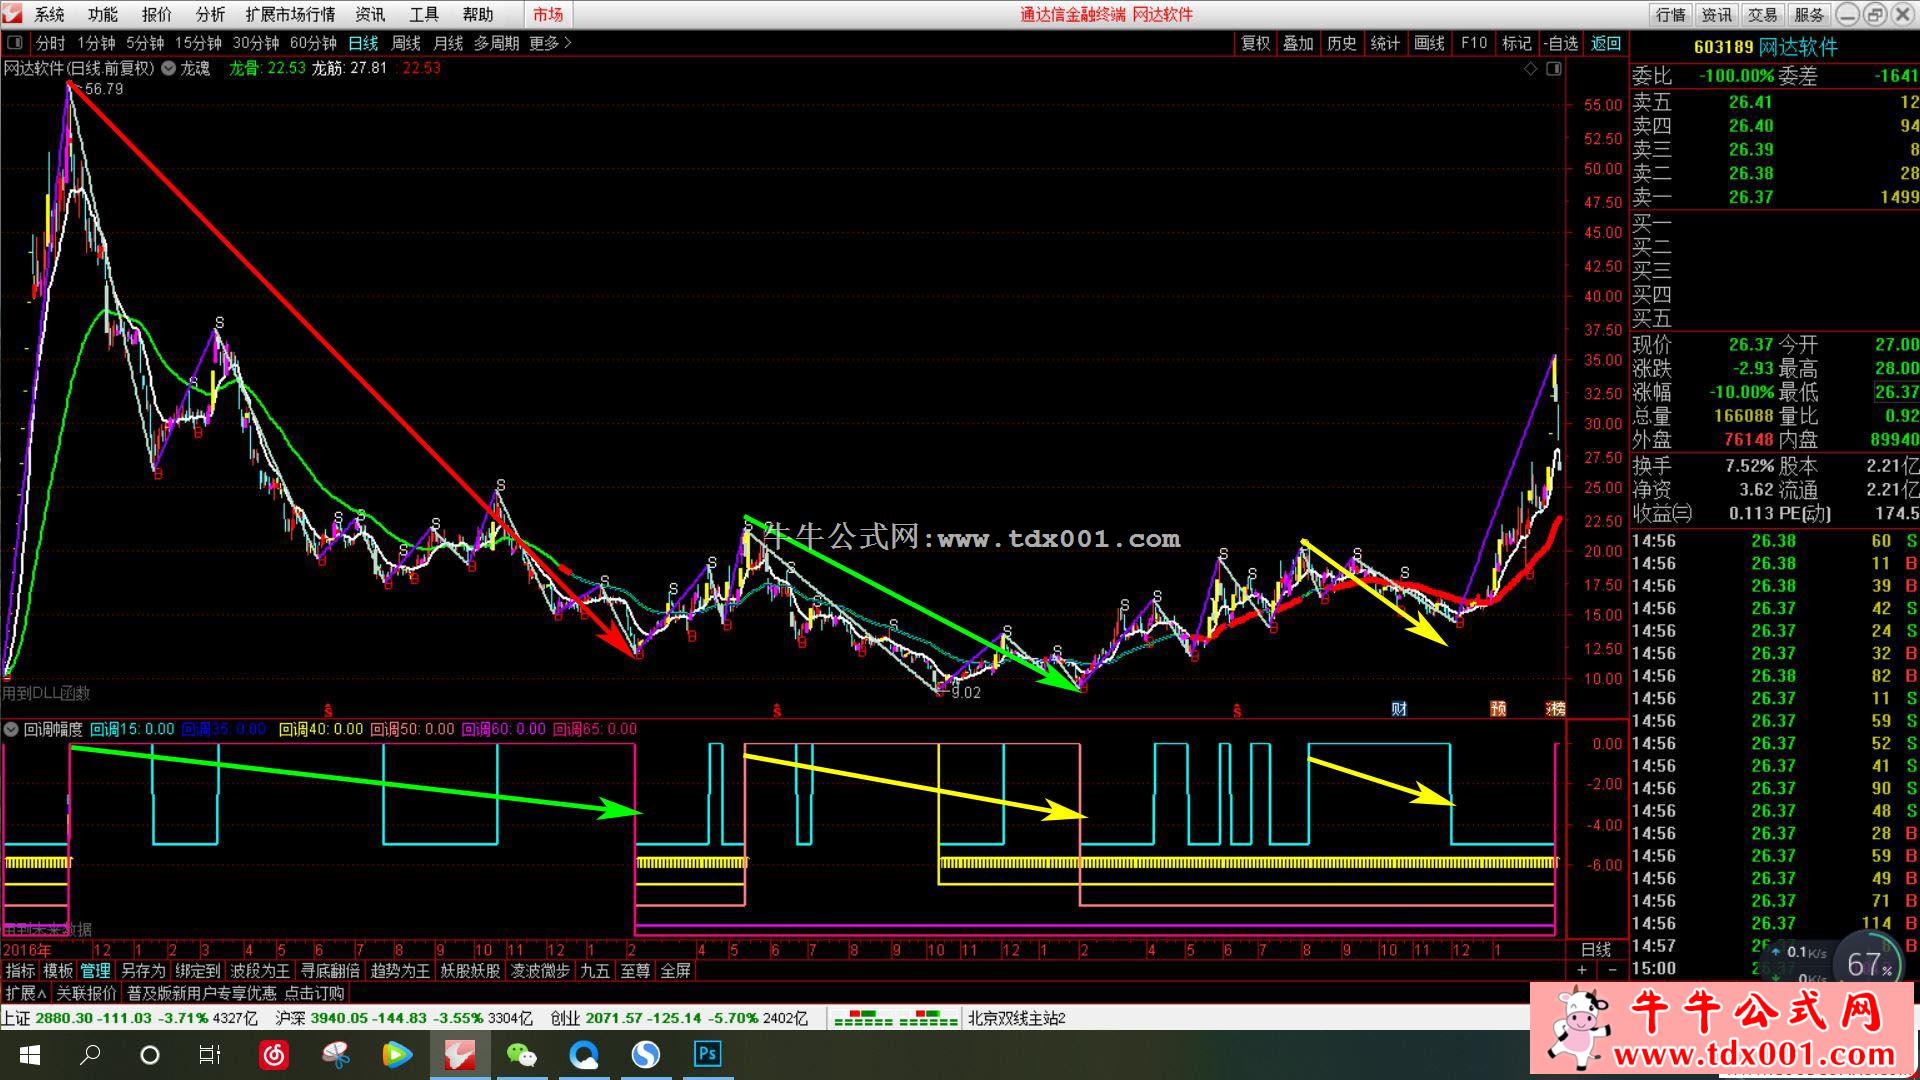Expand the 龙魂 indicator dropdown arrow
Screen dimensions: 1920x1080
pos(169,68)
